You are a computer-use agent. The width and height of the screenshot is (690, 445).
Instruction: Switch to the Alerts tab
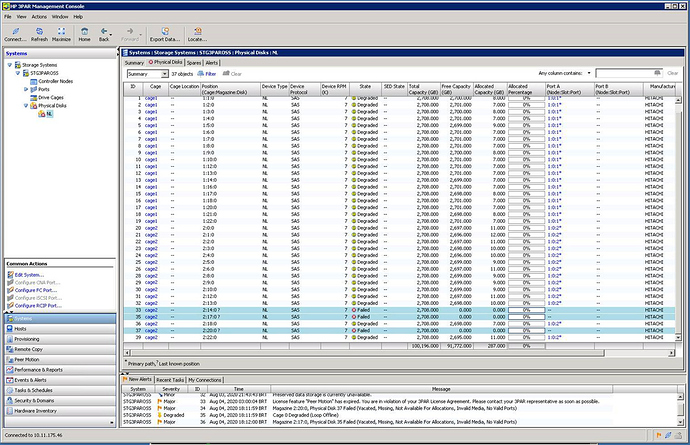[x=212, y=63]
